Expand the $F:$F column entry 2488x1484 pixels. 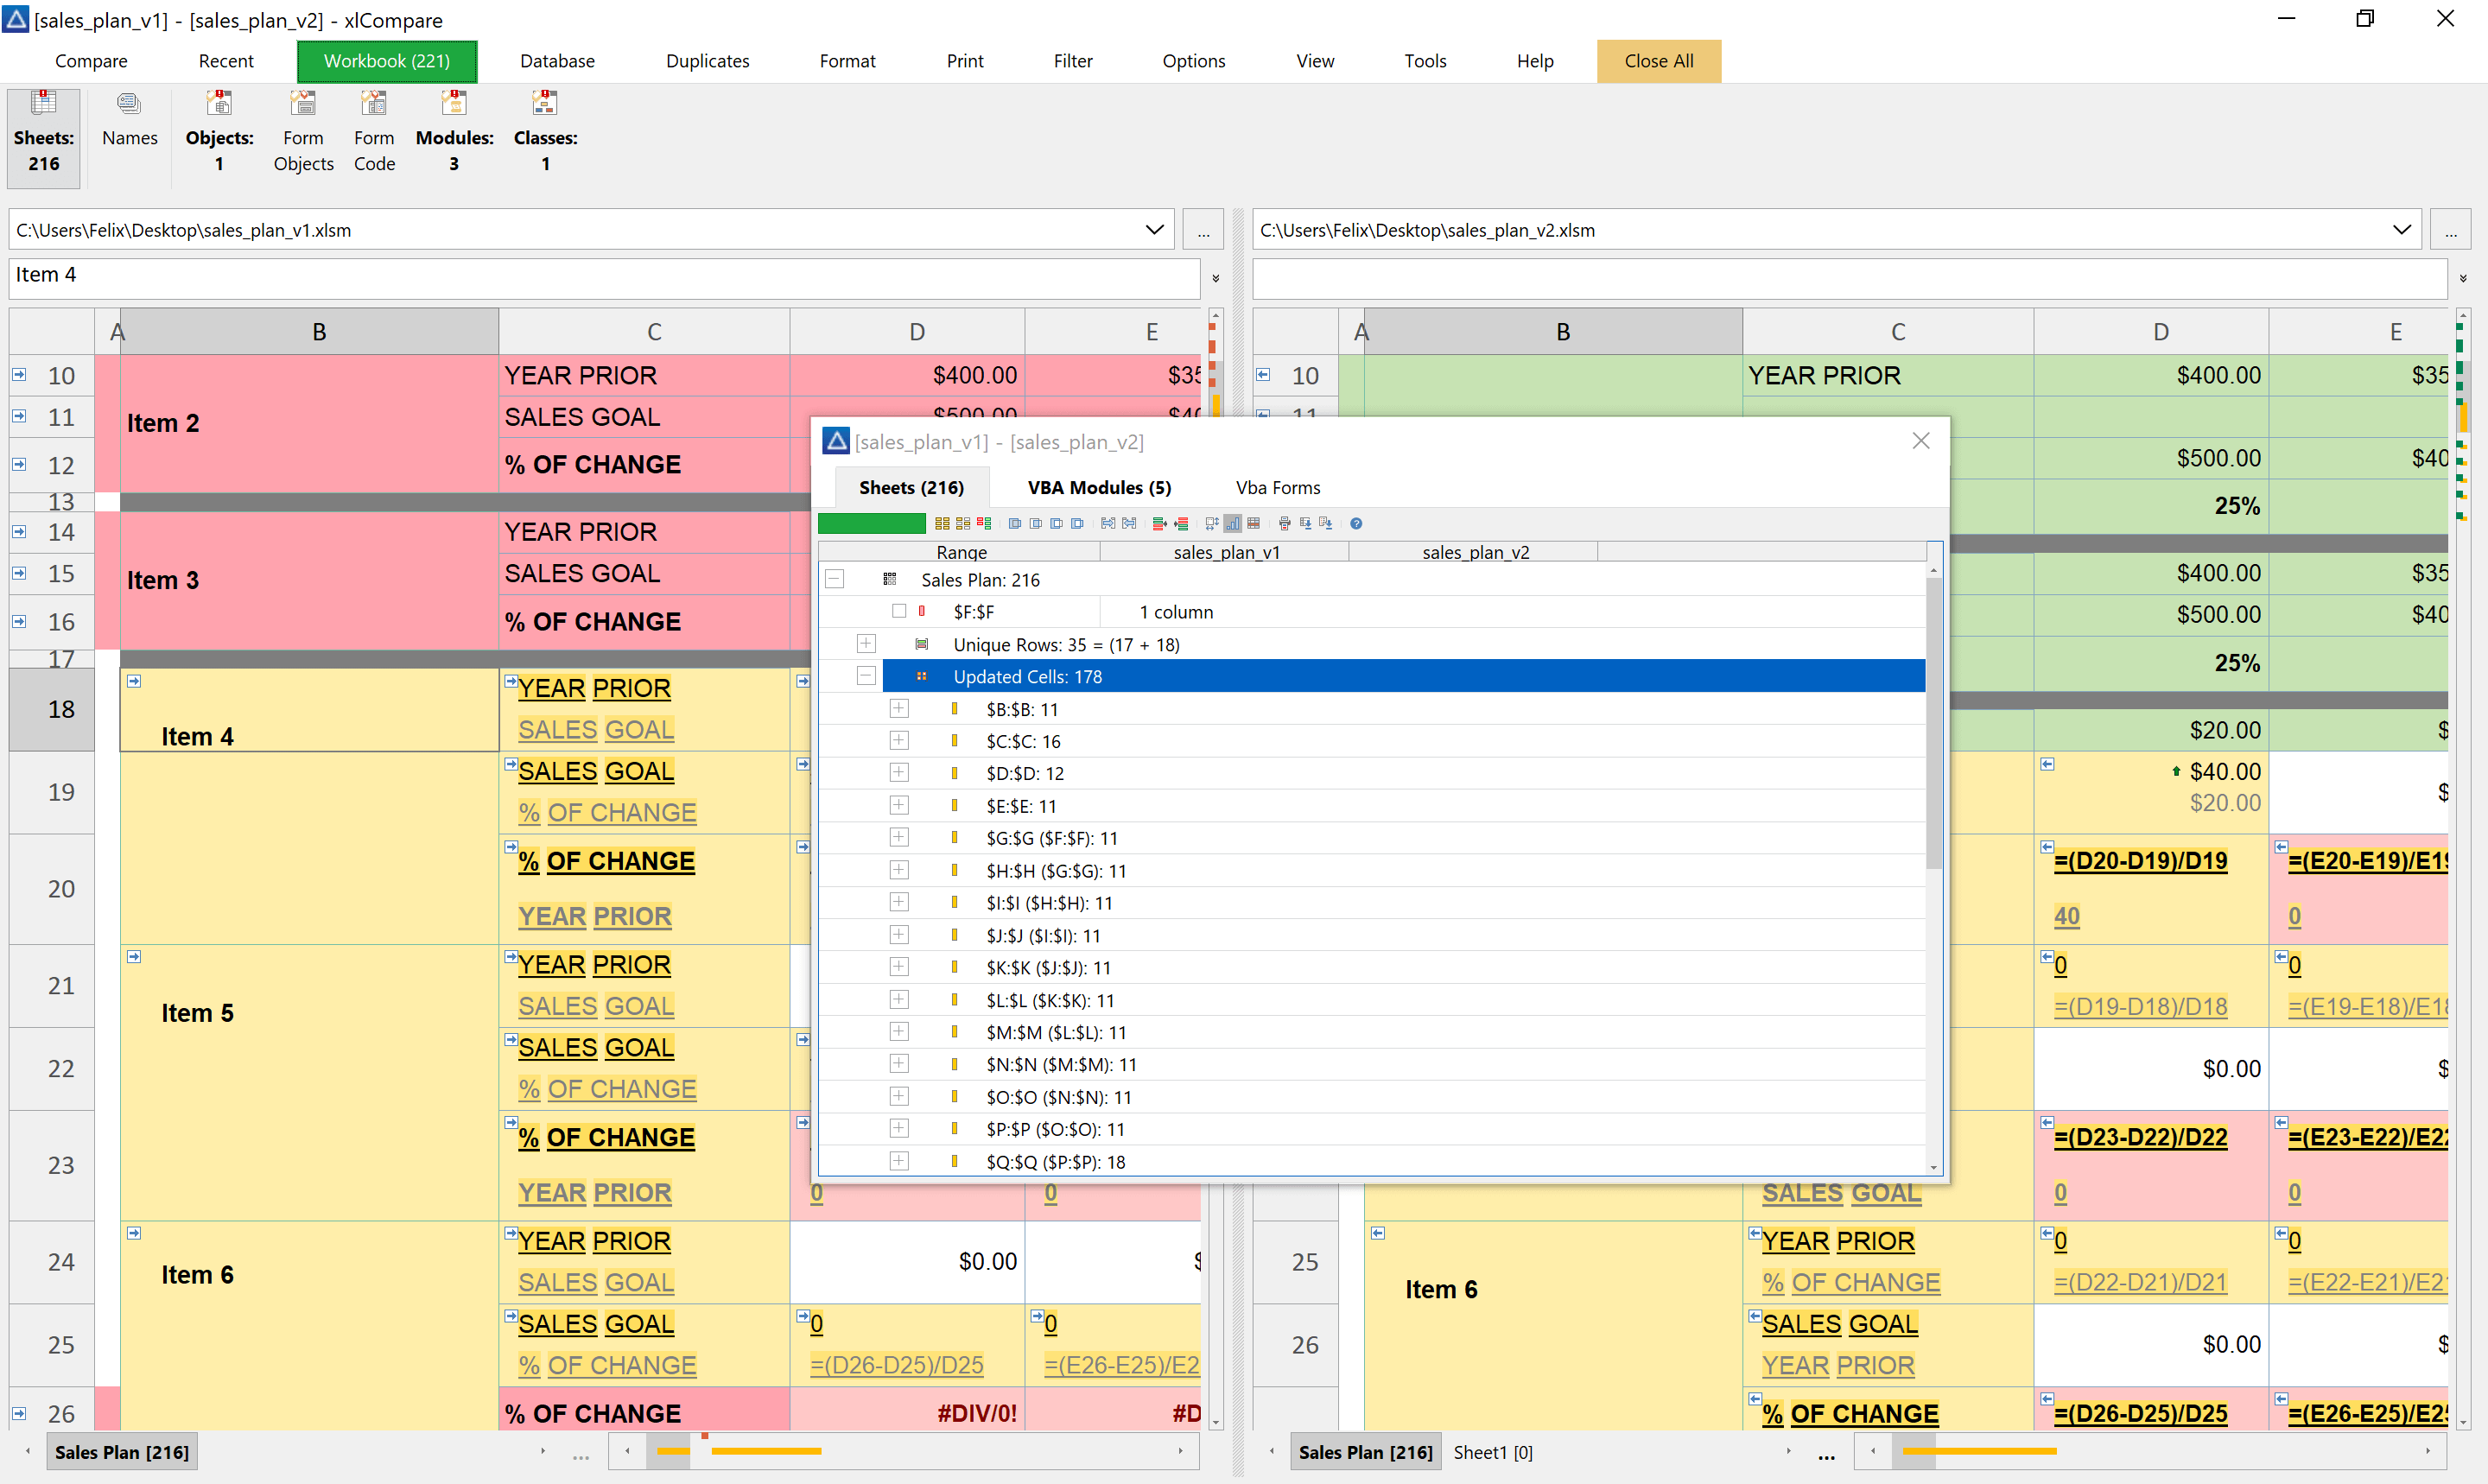click(x=896, y=612)
